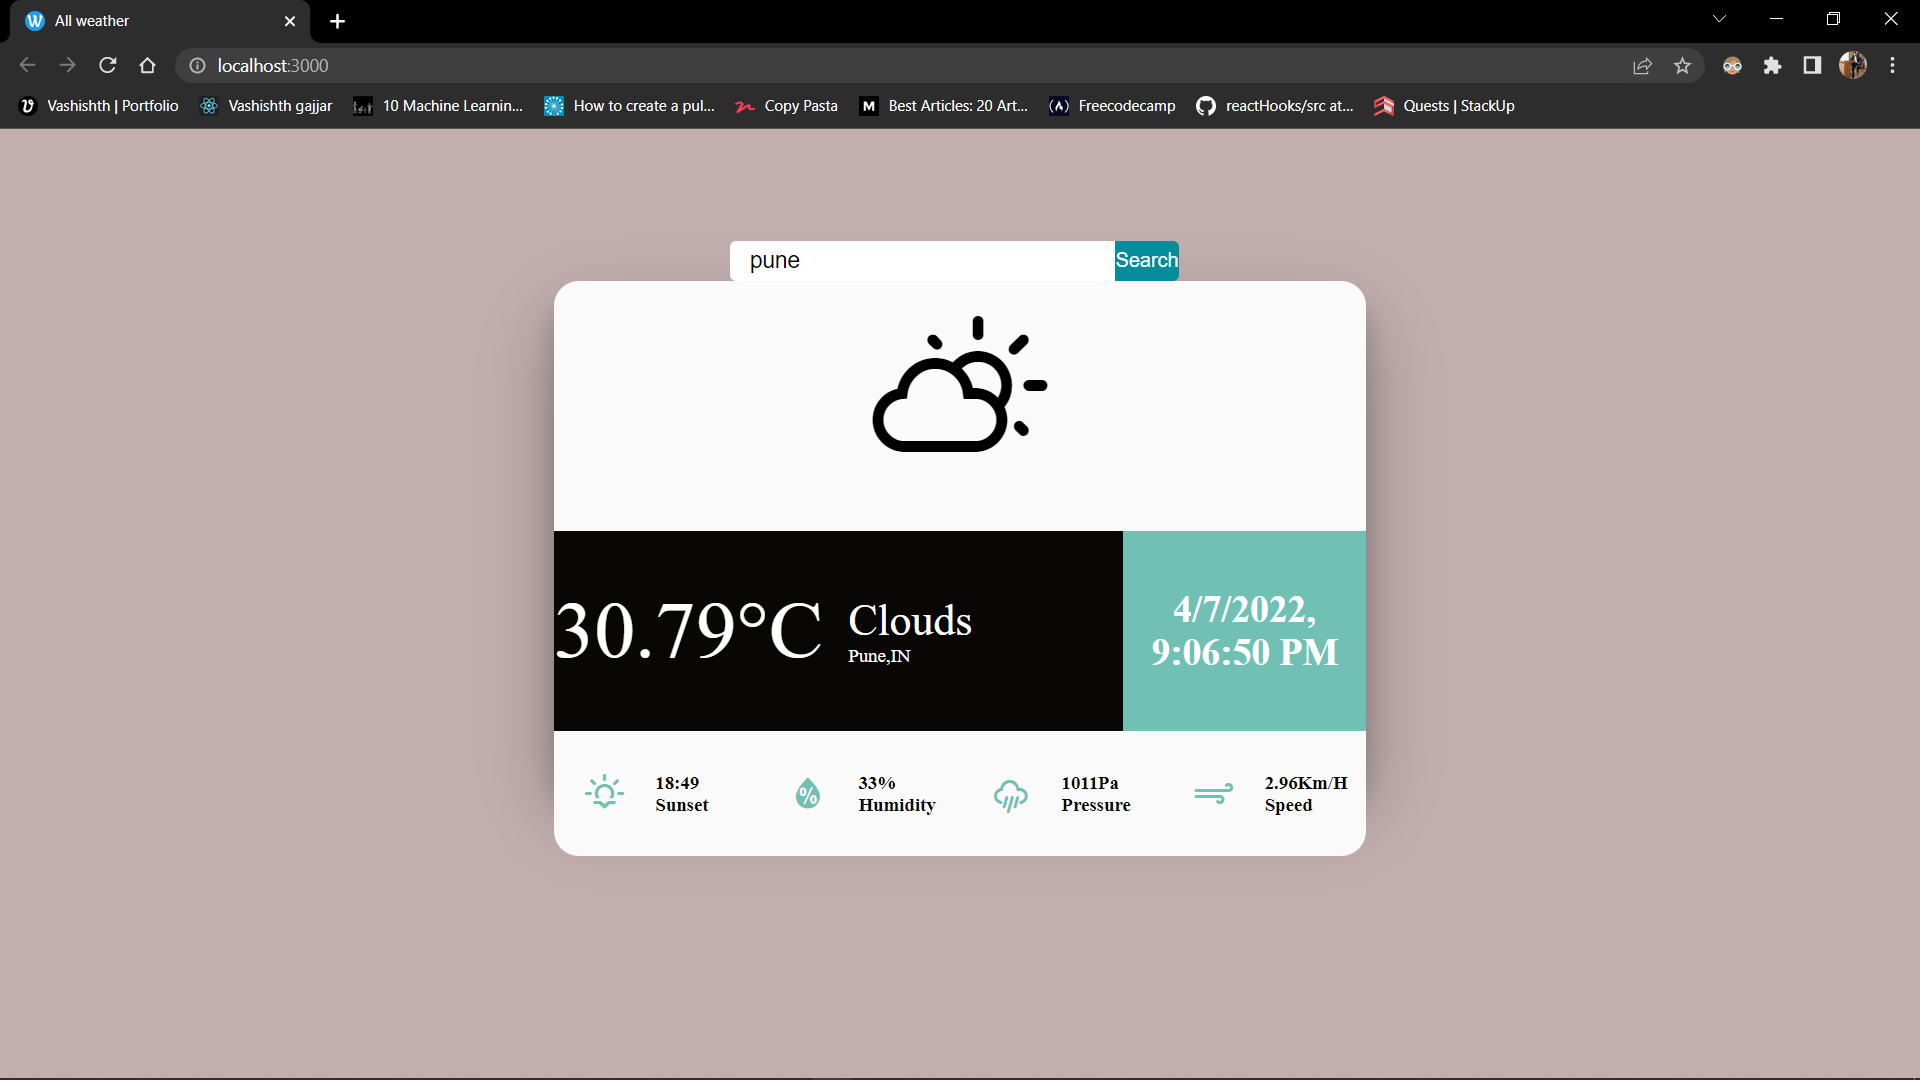Open the browser extensions puzzle icon
Viewport: 1920px width, 1080px height.
[x=1773, y=65]
